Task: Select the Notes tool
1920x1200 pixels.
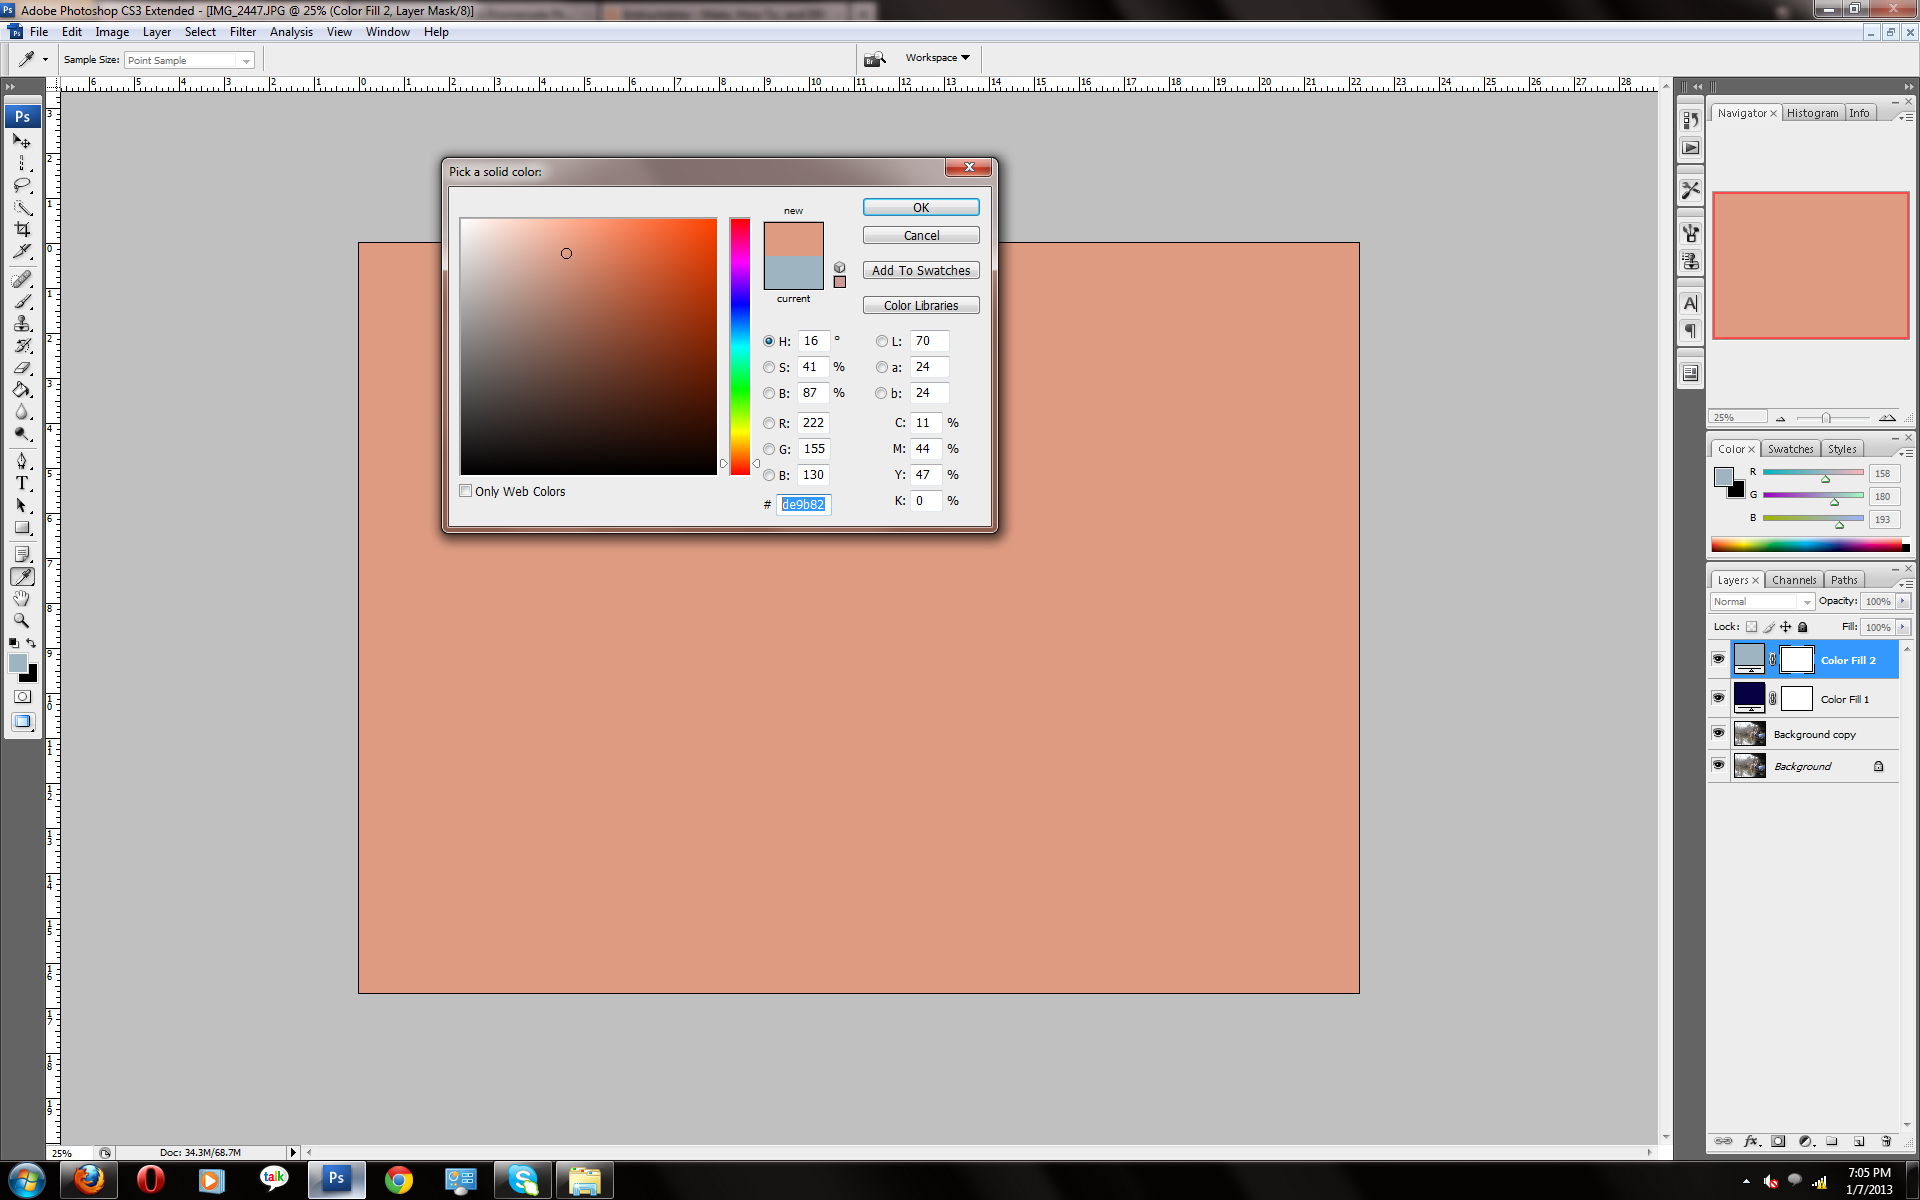Action: pyautogui.click(x=22, y=554)
